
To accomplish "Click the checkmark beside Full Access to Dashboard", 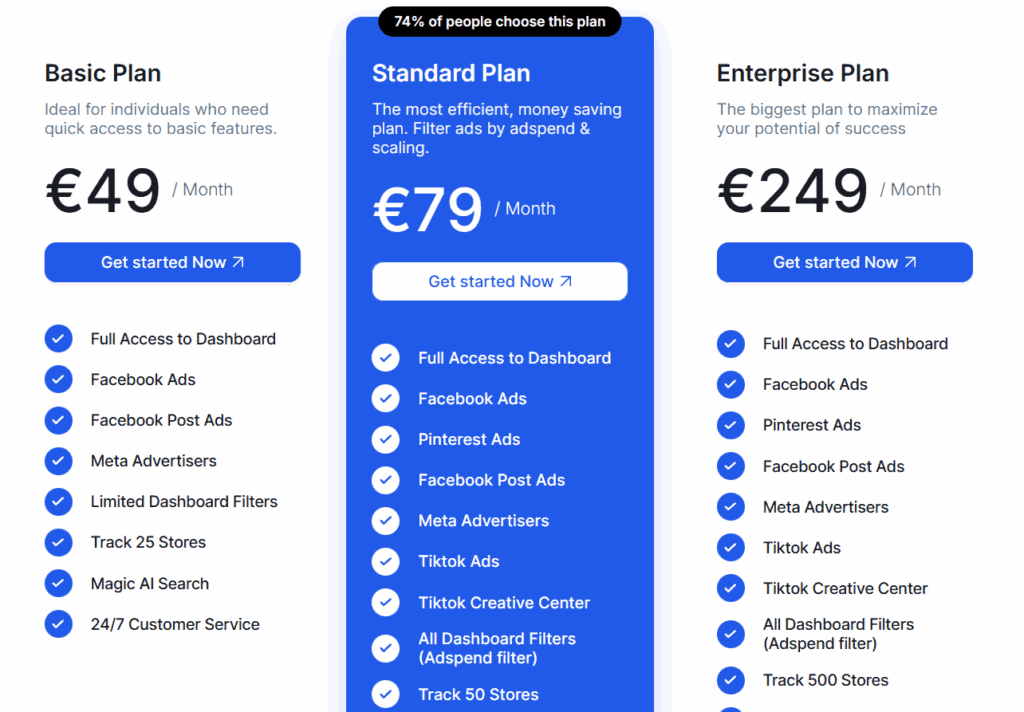I will (x=58, y=339).
